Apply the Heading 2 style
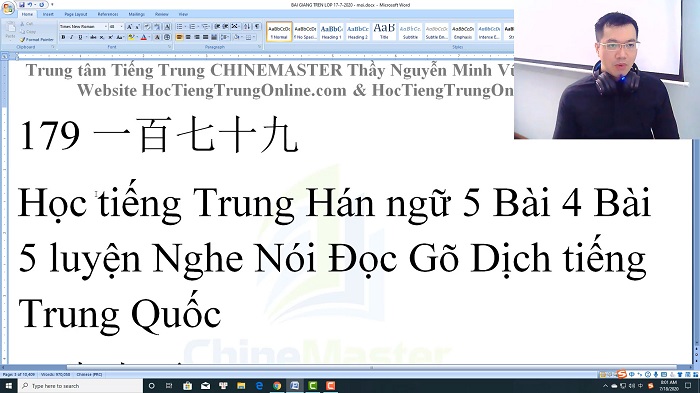 pyautogui.click(x=358, y=31)
